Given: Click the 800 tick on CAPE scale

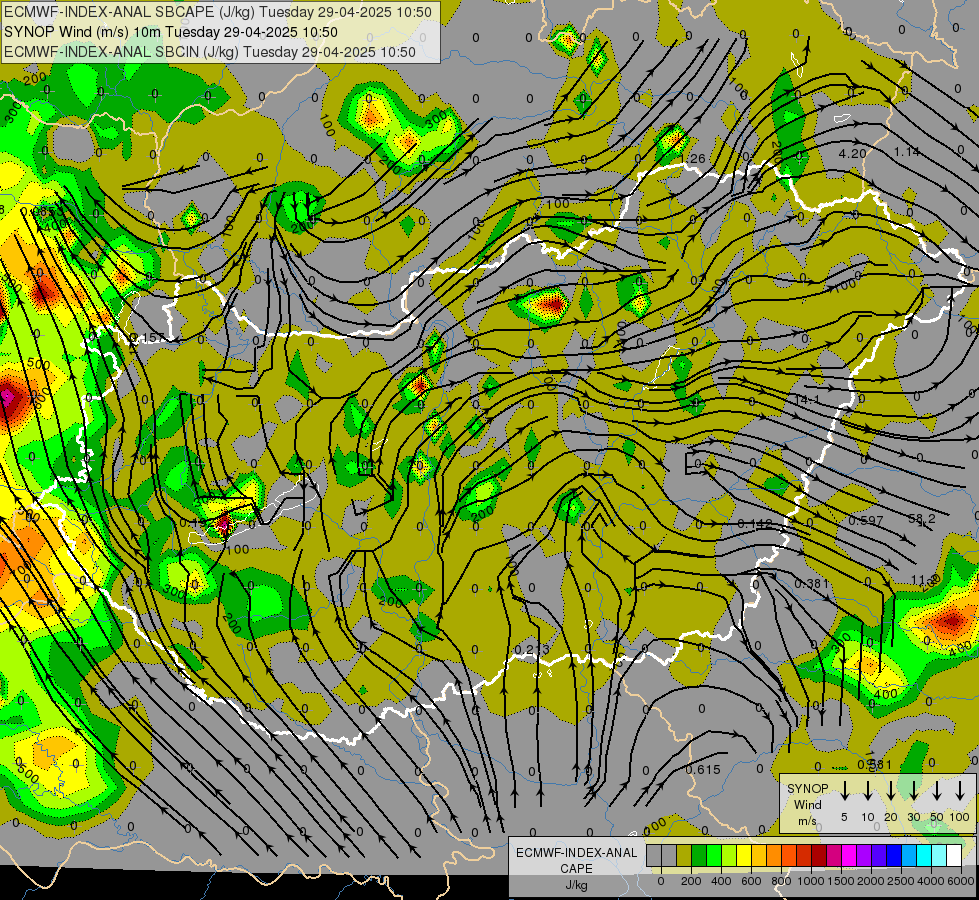Looking at the screenshot, I should (781, 881).
